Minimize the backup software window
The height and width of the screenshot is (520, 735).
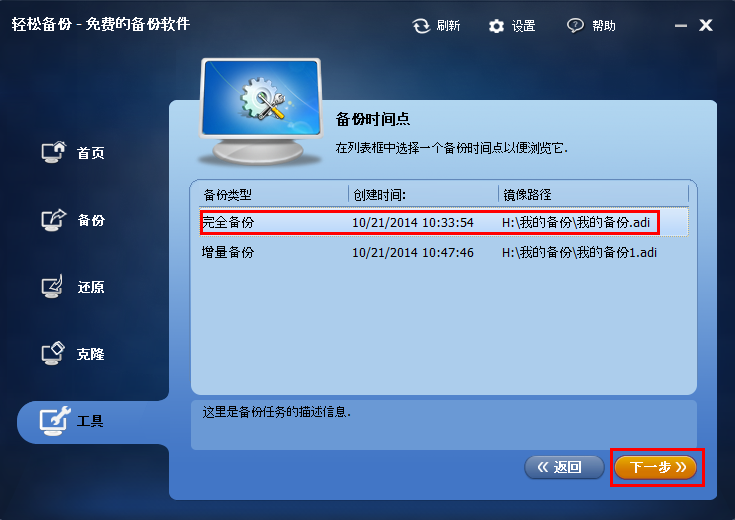click(x=681, y=26)
